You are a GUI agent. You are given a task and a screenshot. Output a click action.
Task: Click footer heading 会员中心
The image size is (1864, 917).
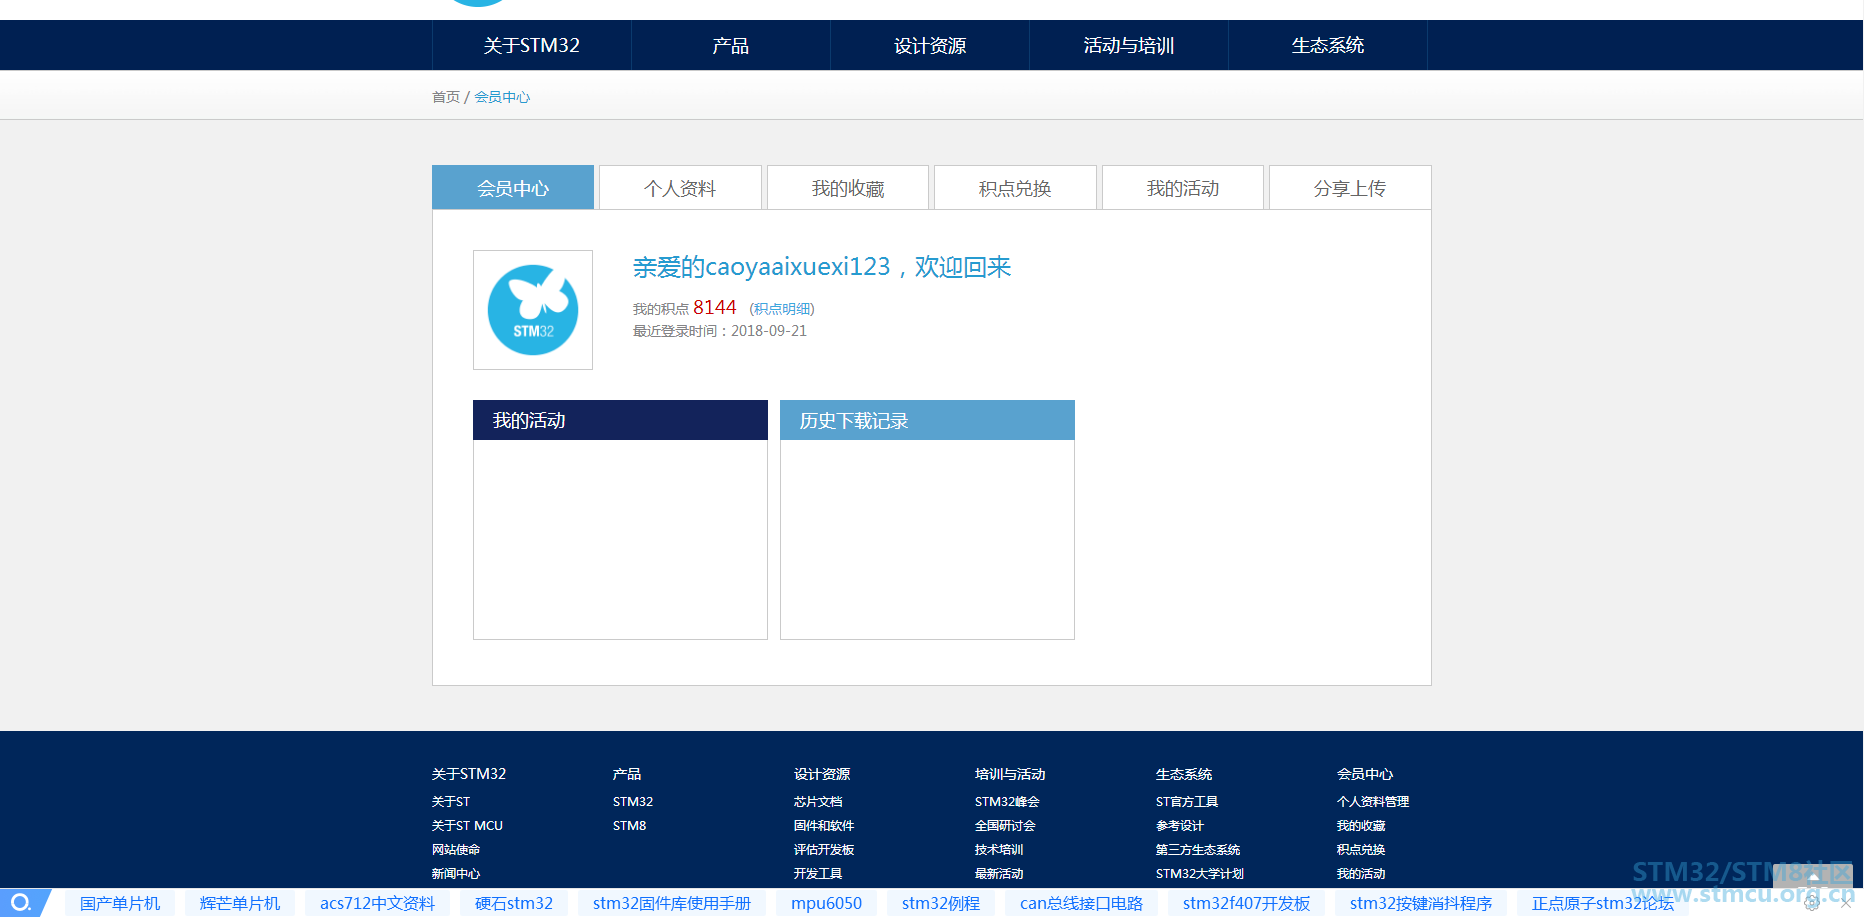click(x=1365, y=774)
